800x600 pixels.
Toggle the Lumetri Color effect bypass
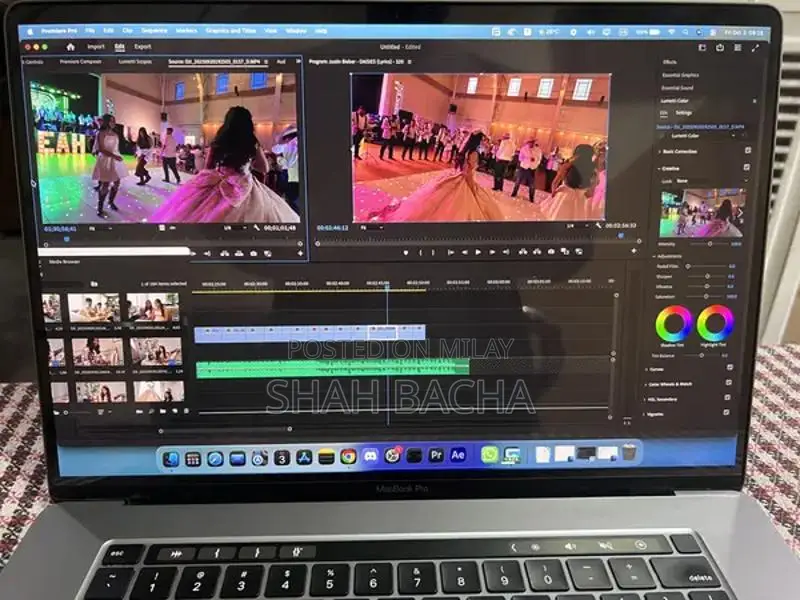[x=660, y=136]
